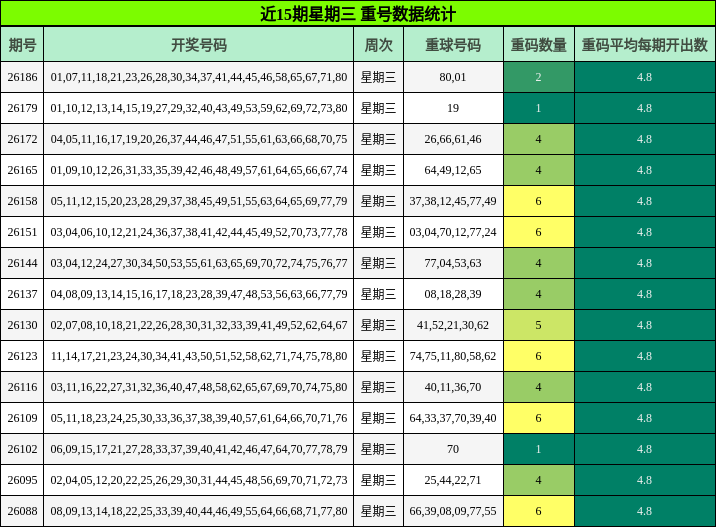Click the draw numbers beginning 01,09,10,12,26
The image size is (716, 527).
[x=199, y=170]
